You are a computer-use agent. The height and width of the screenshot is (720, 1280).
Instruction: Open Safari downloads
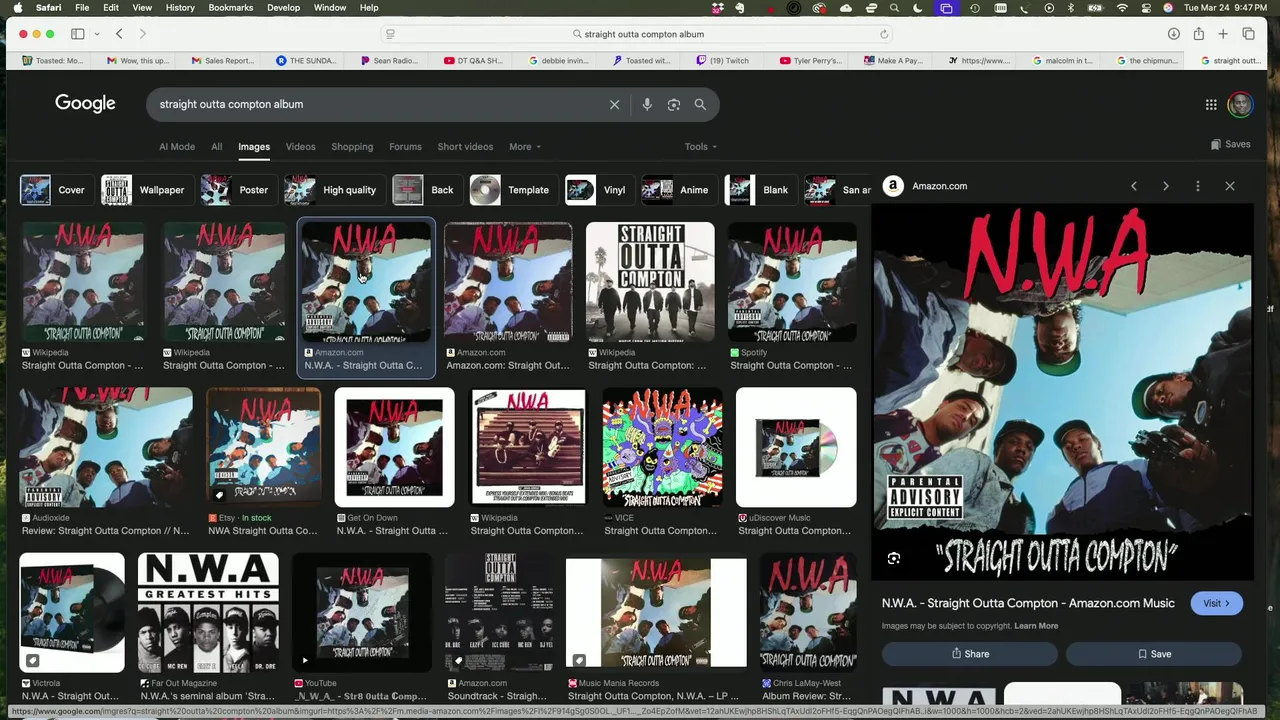click(x=1173, y=34)
